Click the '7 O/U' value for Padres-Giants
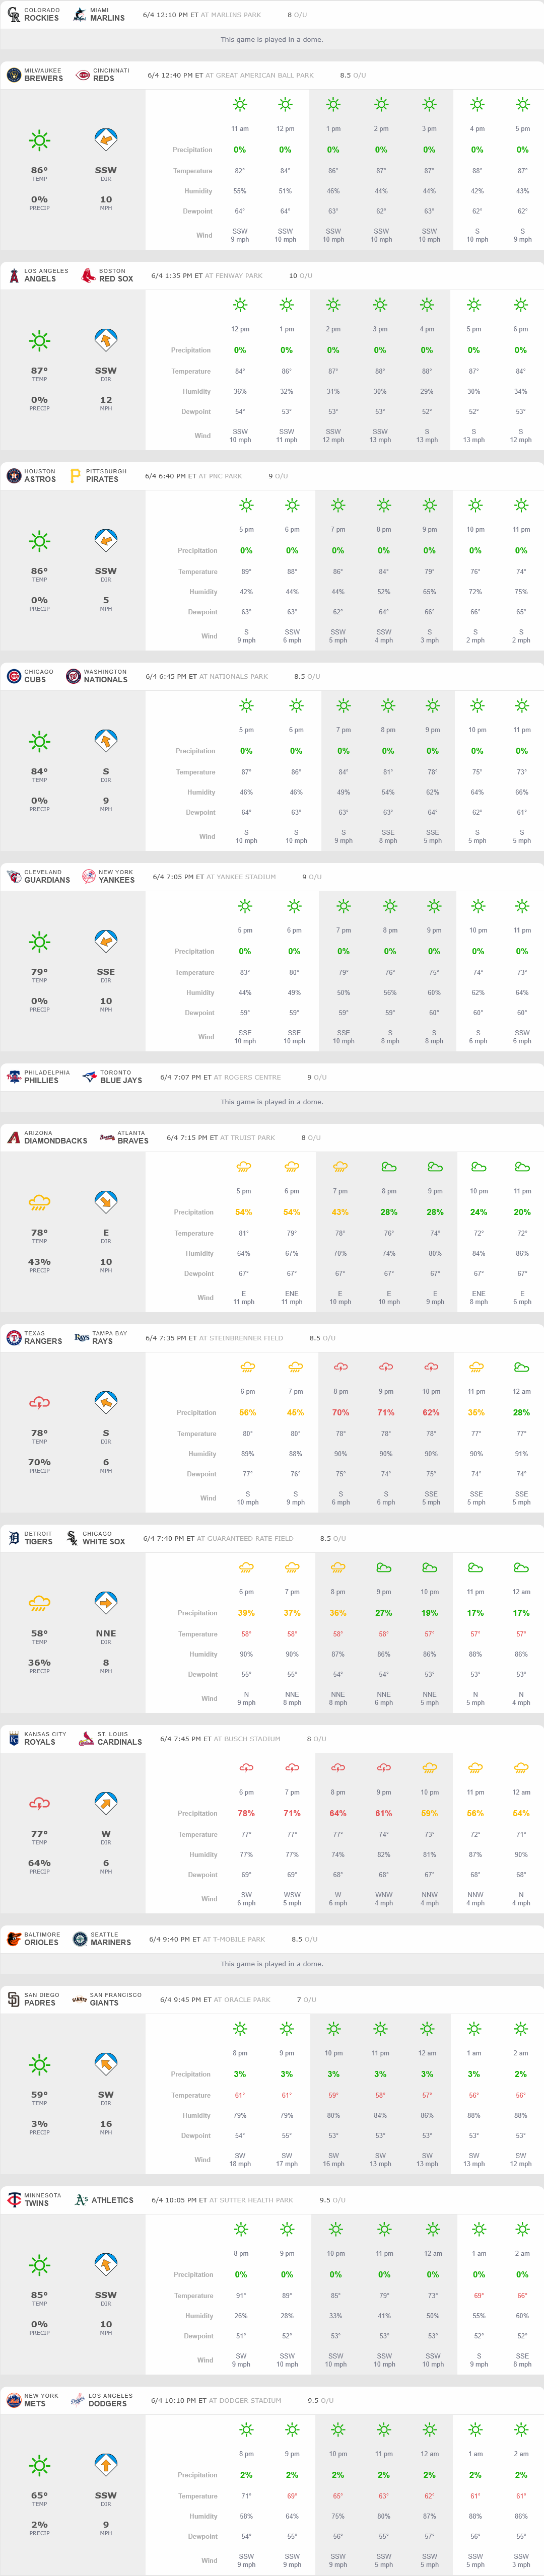 [x=306, y=1999]
